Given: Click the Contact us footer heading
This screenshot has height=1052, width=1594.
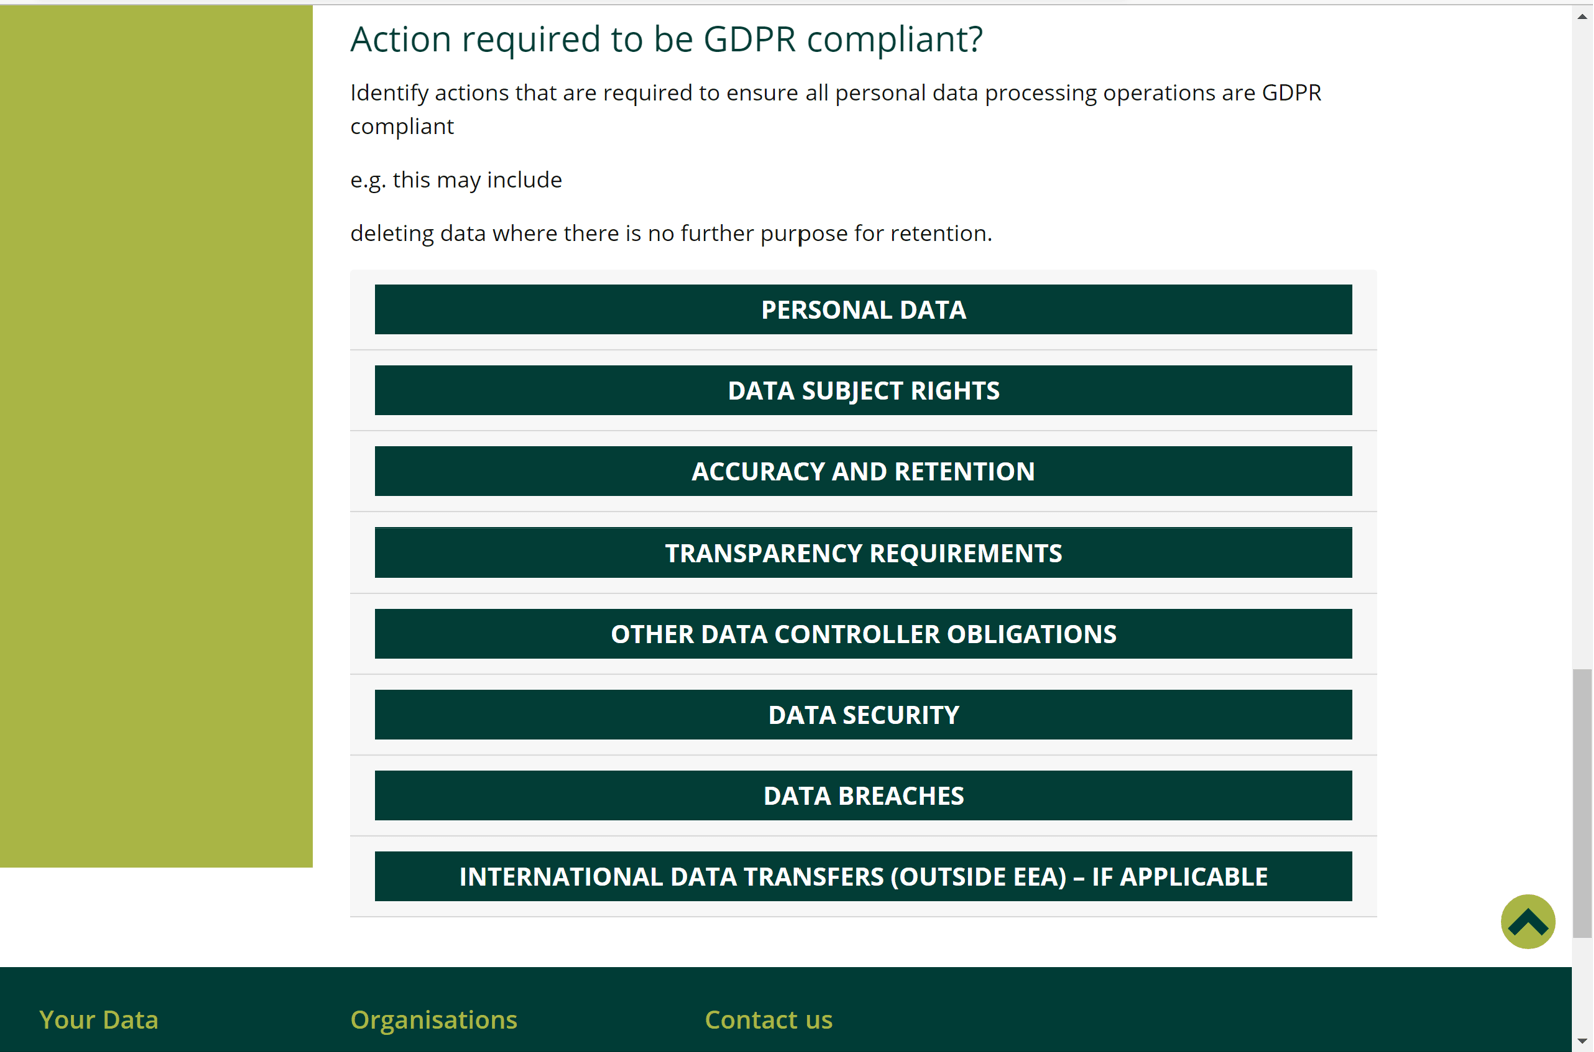Looking at the screenshot, I should coord(768,1019).
